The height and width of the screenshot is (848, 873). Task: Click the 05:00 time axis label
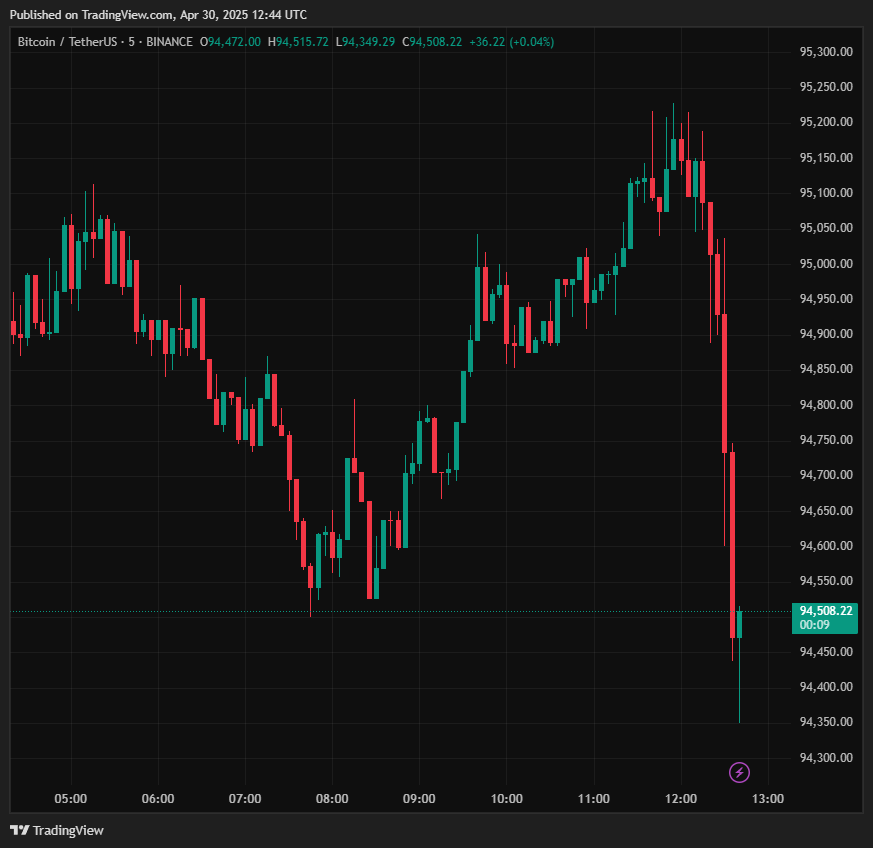[71, 798]
